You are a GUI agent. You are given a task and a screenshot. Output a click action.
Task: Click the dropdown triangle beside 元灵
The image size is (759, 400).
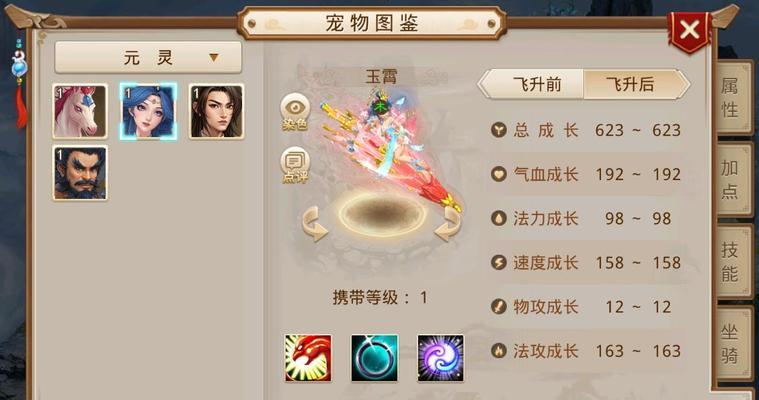(x=213, y=58)
